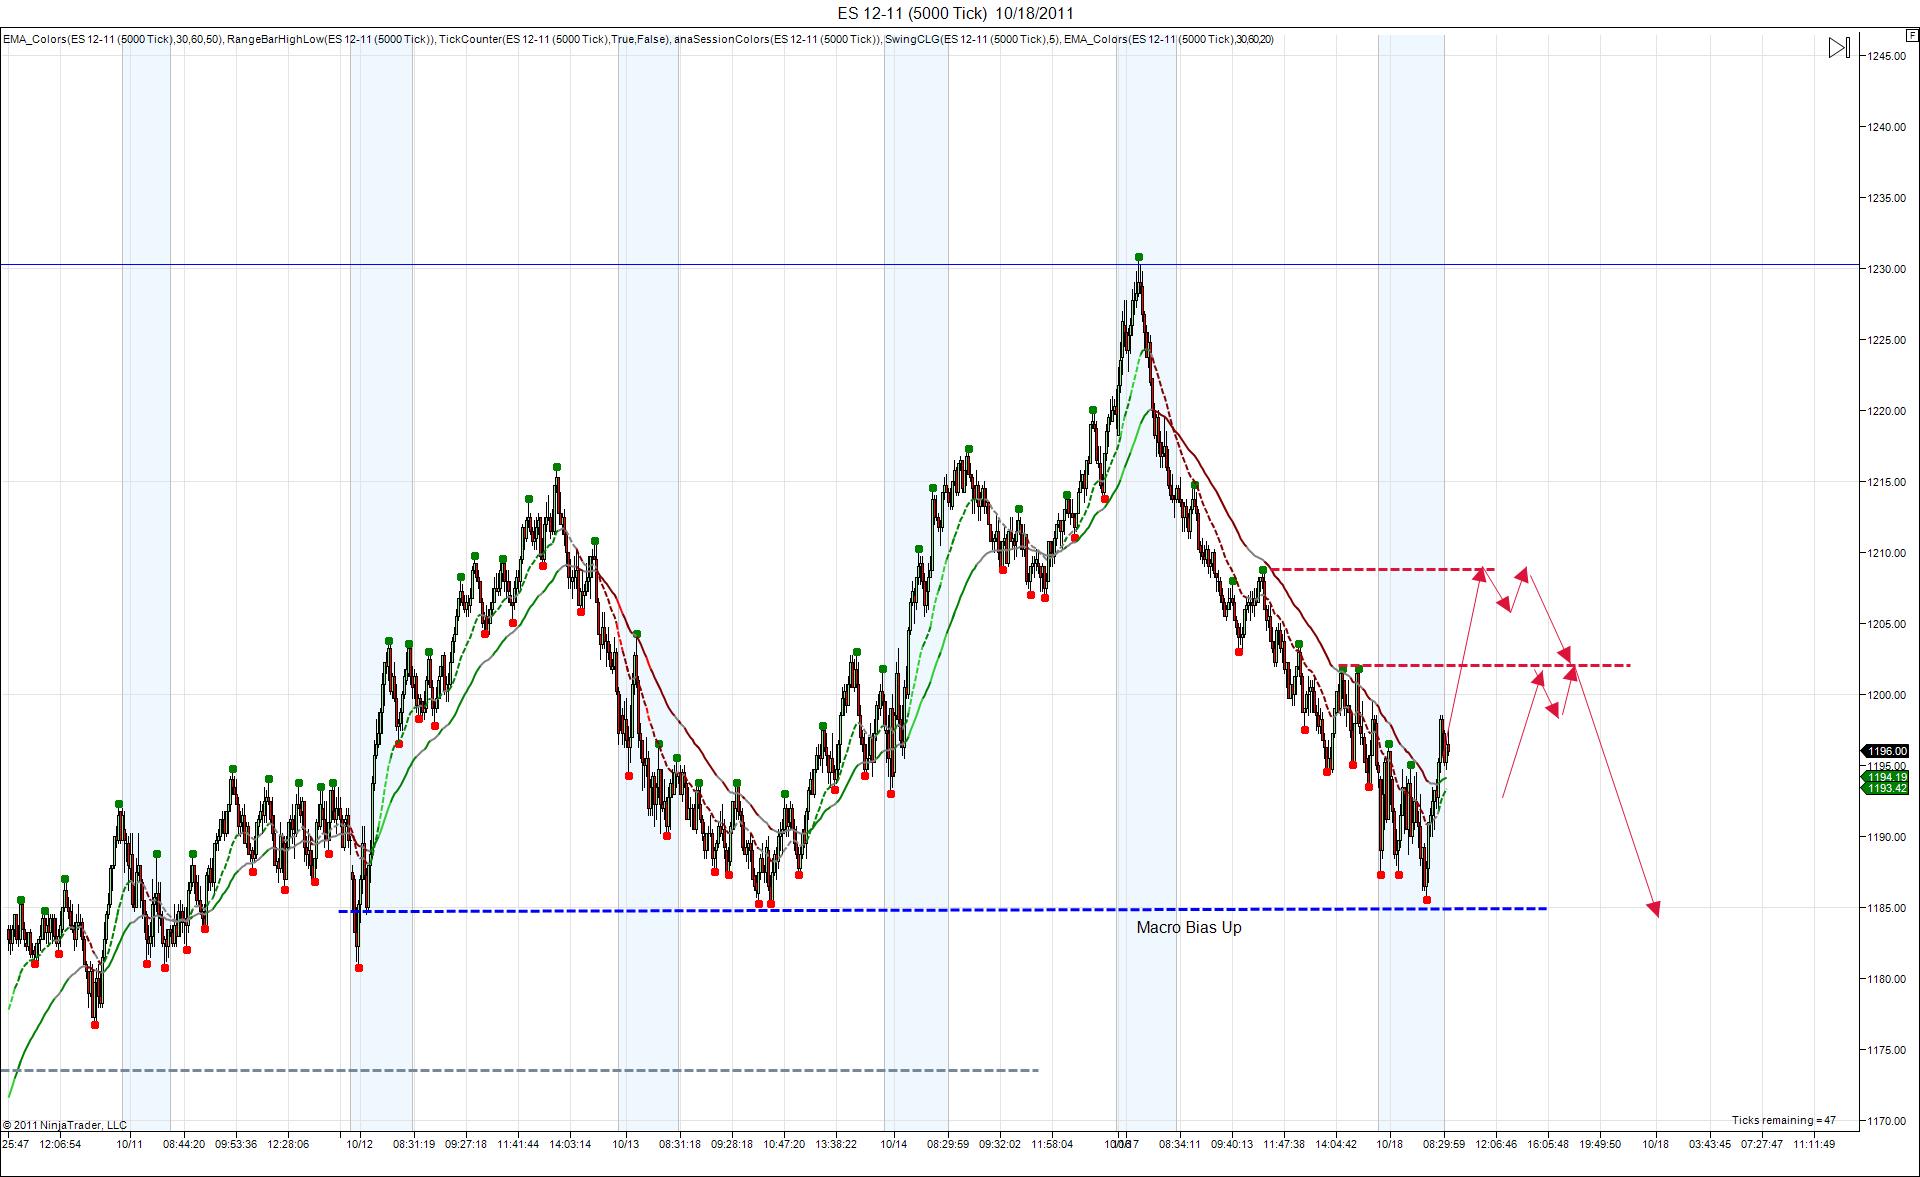Click the 10/13 date label on time axis
This screenshot has height=1177, width=1920.
(626, 1144)
